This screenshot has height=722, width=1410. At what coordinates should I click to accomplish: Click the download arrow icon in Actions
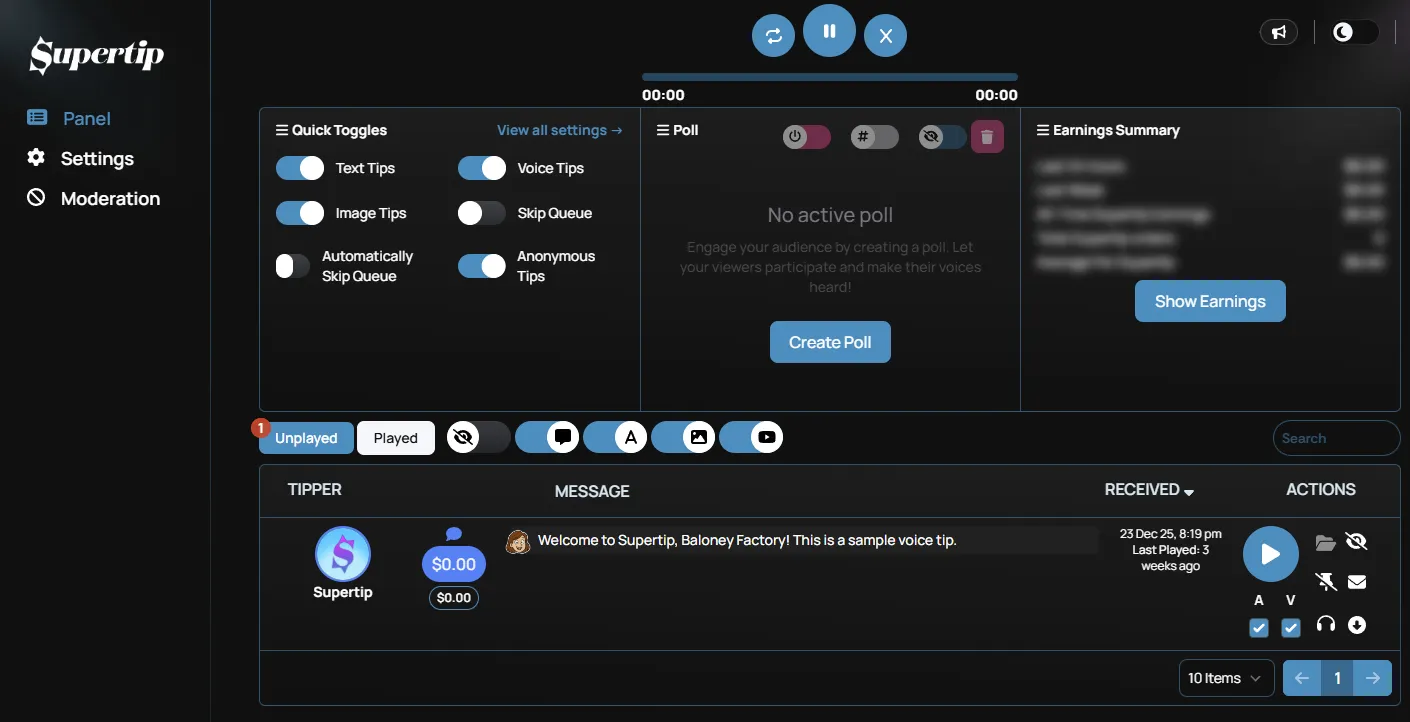(x=1357, y=625)
